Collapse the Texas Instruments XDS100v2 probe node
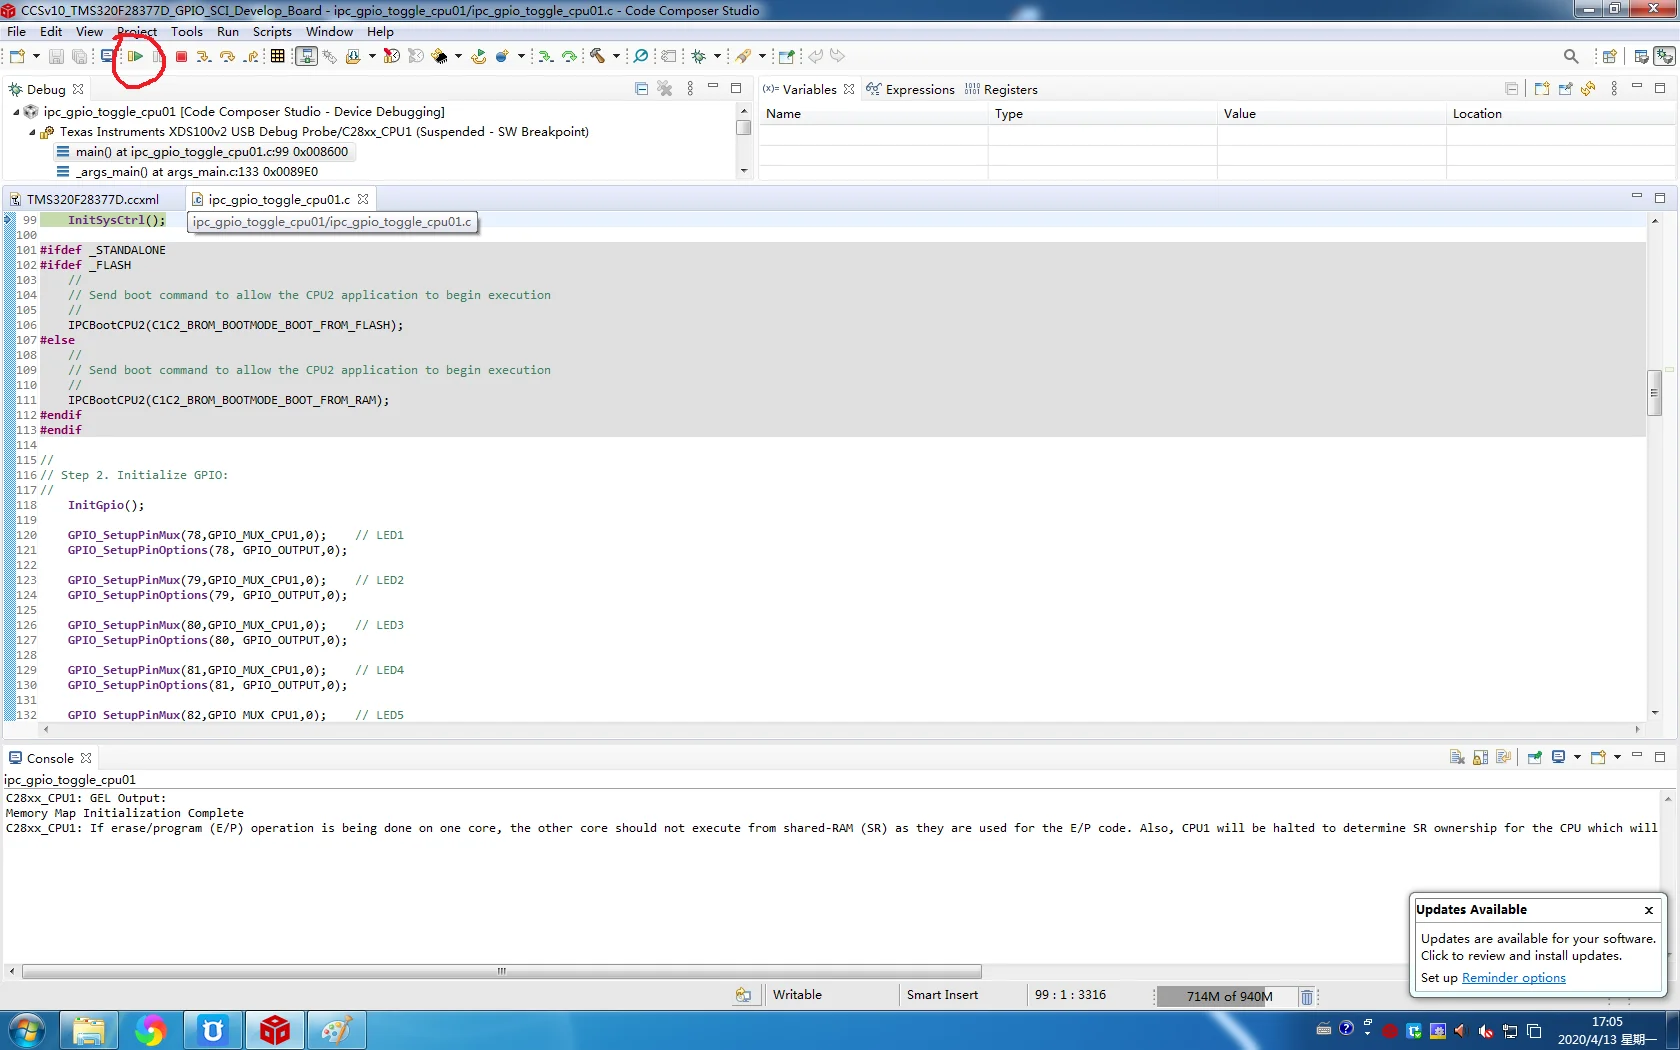This screenshot has height=1050, width=1680. [32, 132]
